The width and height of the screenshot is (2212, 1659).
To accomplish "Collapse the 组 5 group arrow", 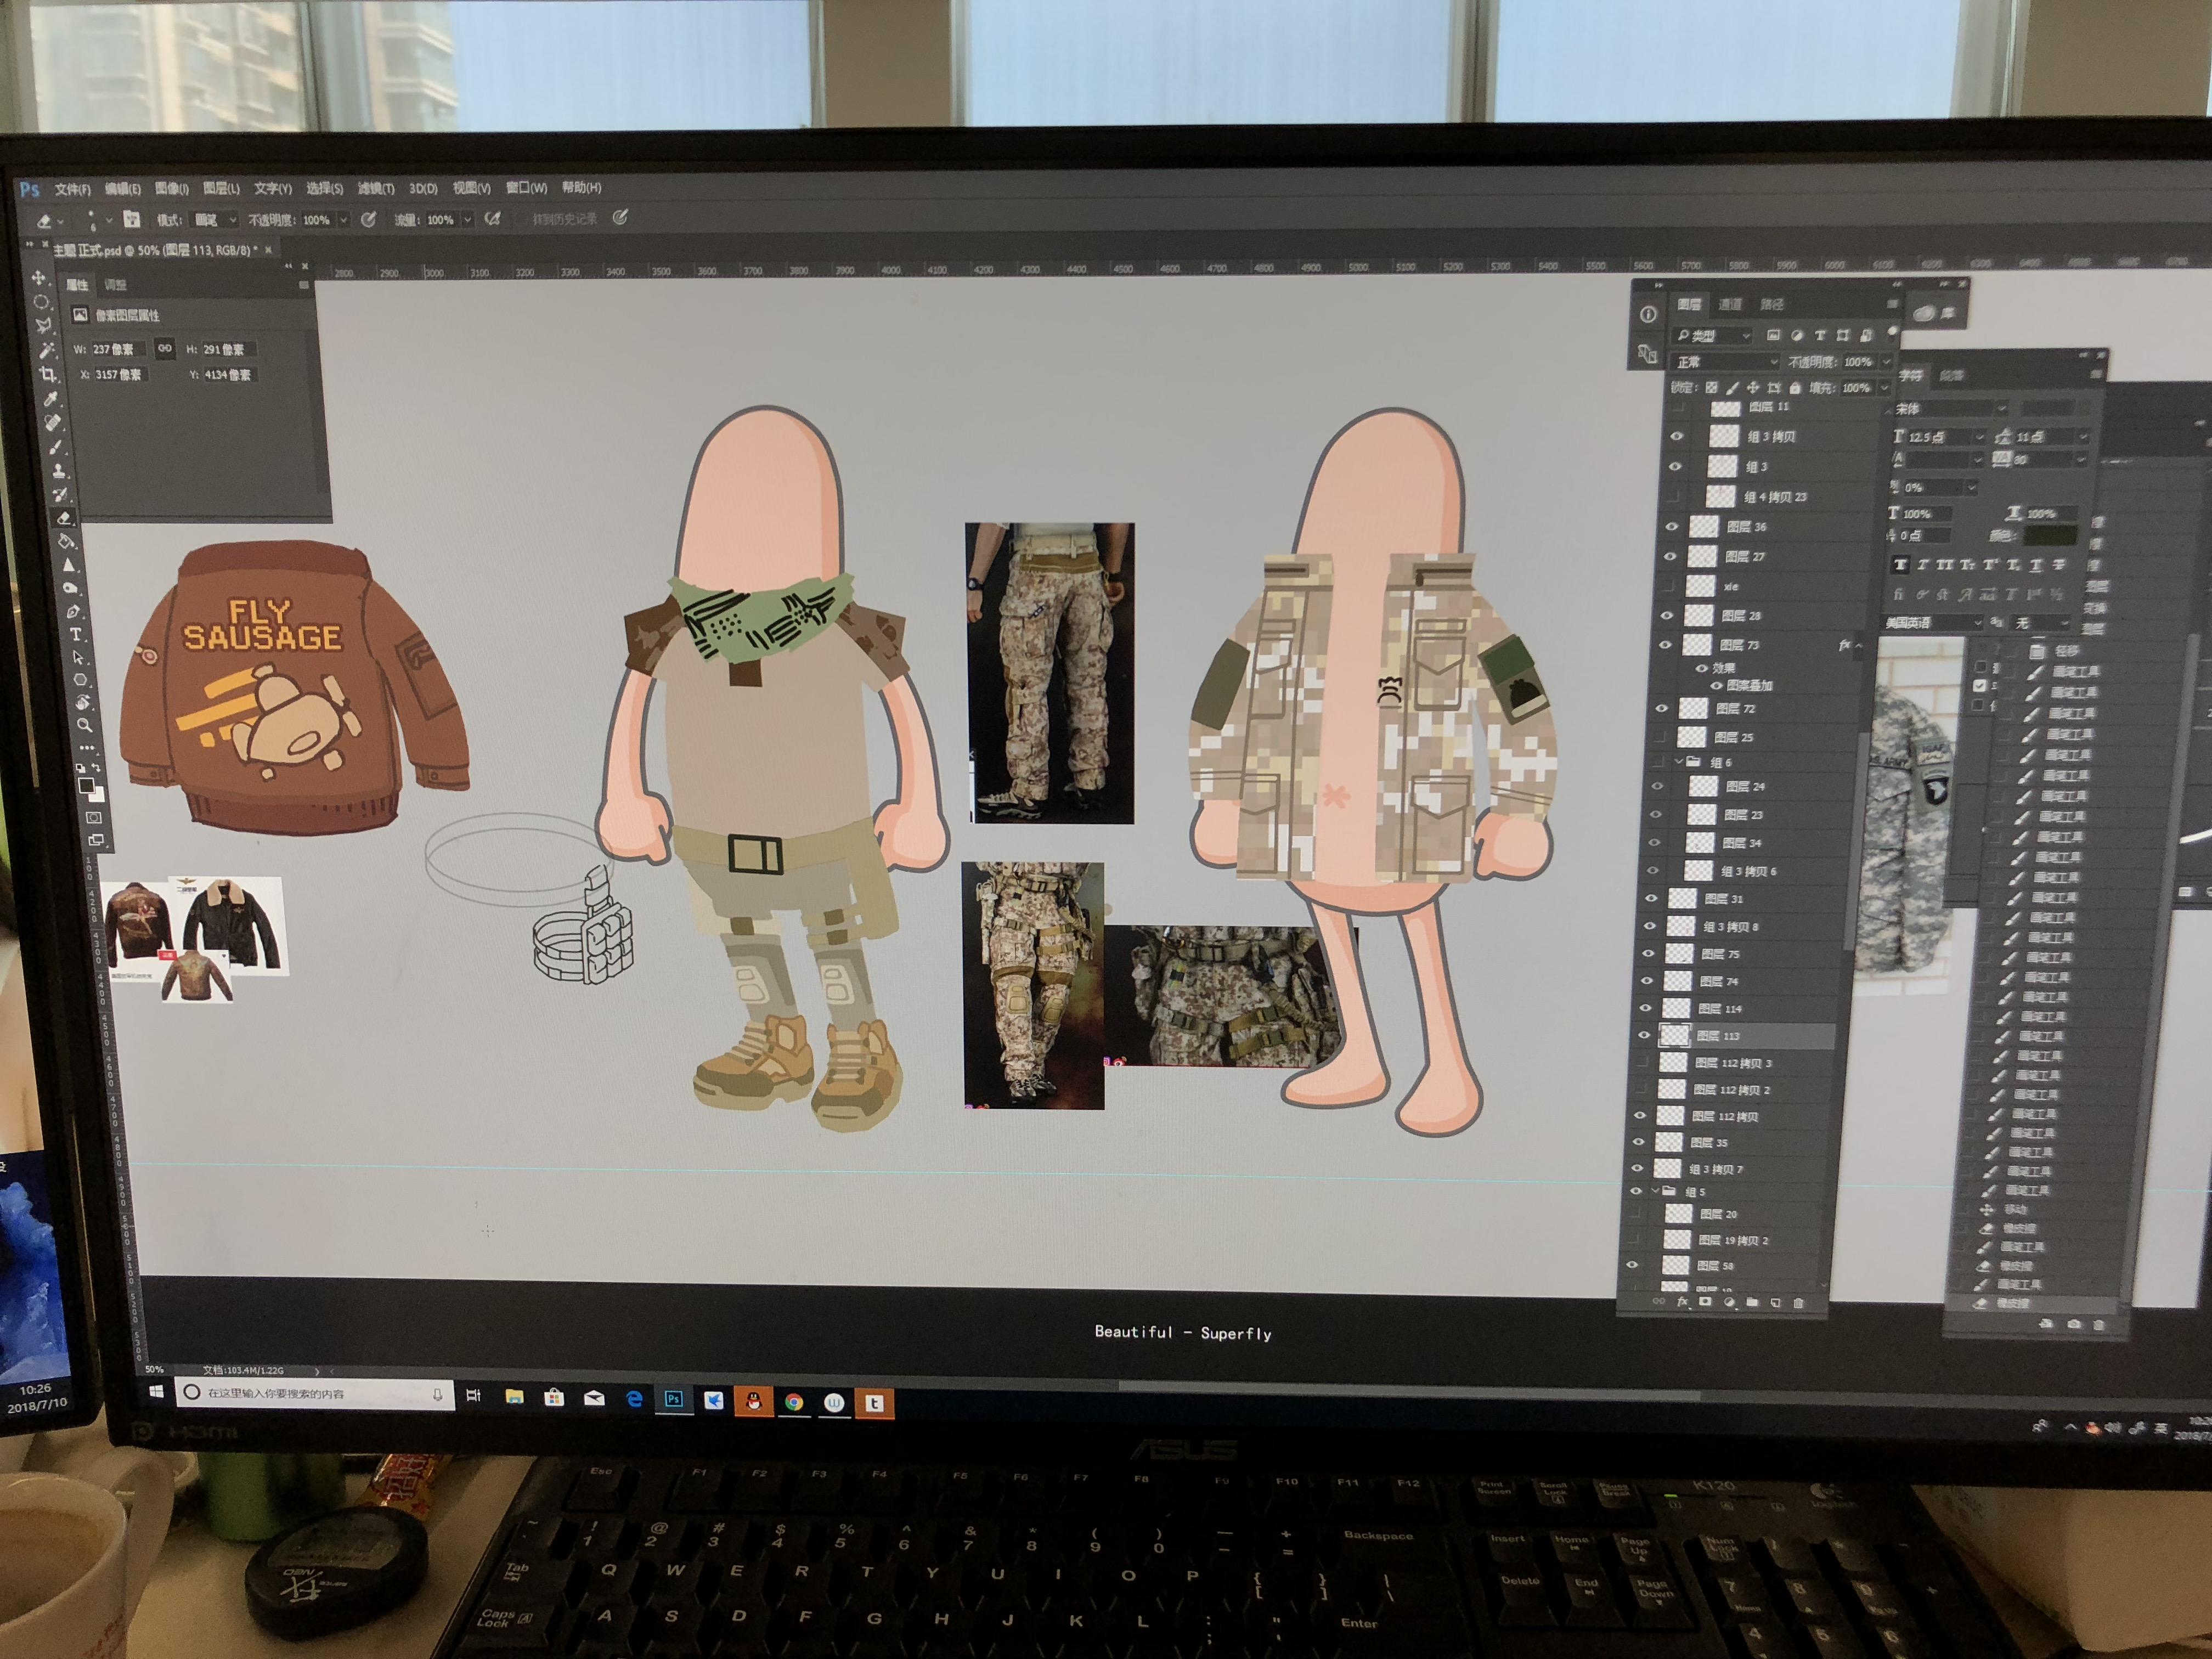I will (1655, 1191).
